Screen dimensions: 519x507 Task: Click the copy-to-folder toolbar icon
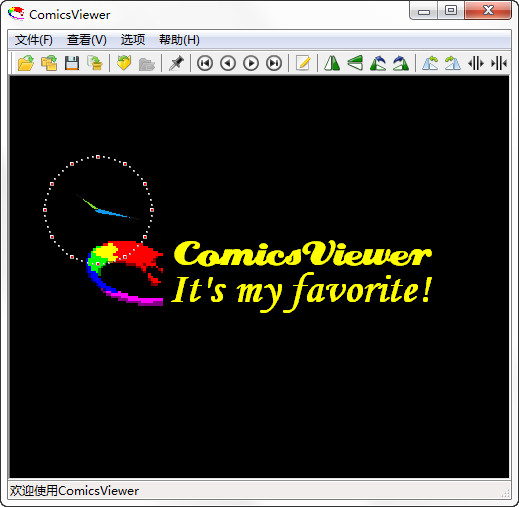[95, 63]
